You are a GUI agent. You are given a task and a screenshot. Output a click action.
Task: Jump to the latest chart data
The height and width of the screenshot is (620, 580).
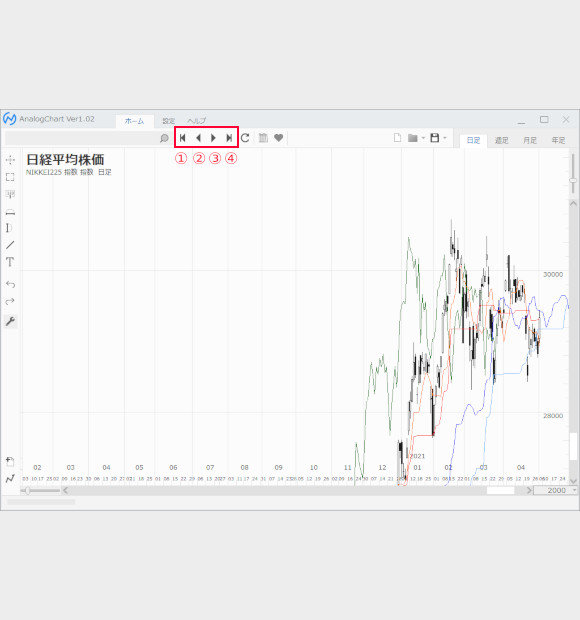[x=229, y=138]
